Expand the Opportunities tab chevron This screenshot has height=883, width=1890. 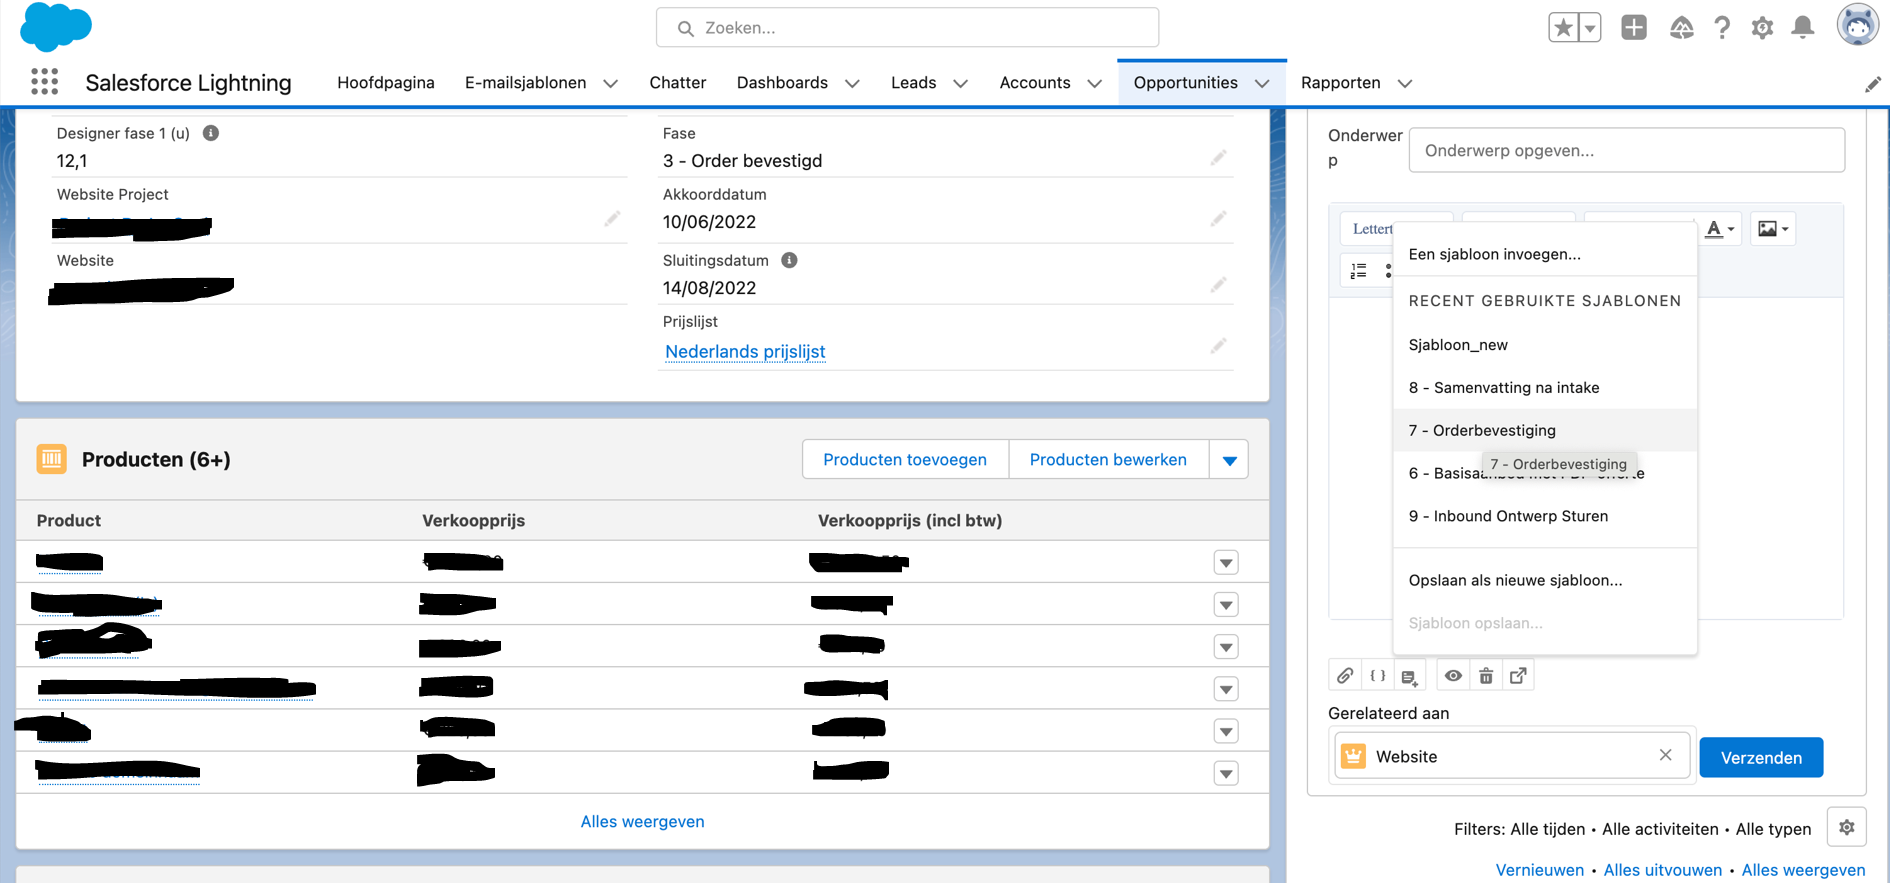[x=1262, y=84]
